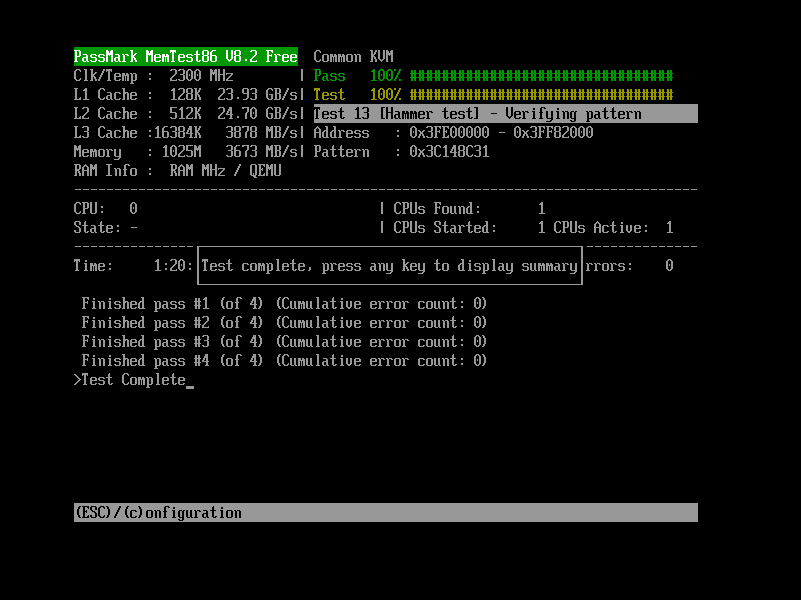Click the green Pass 100% progress bar
Viewport: 801px width, 600px height.
[493, 76]
